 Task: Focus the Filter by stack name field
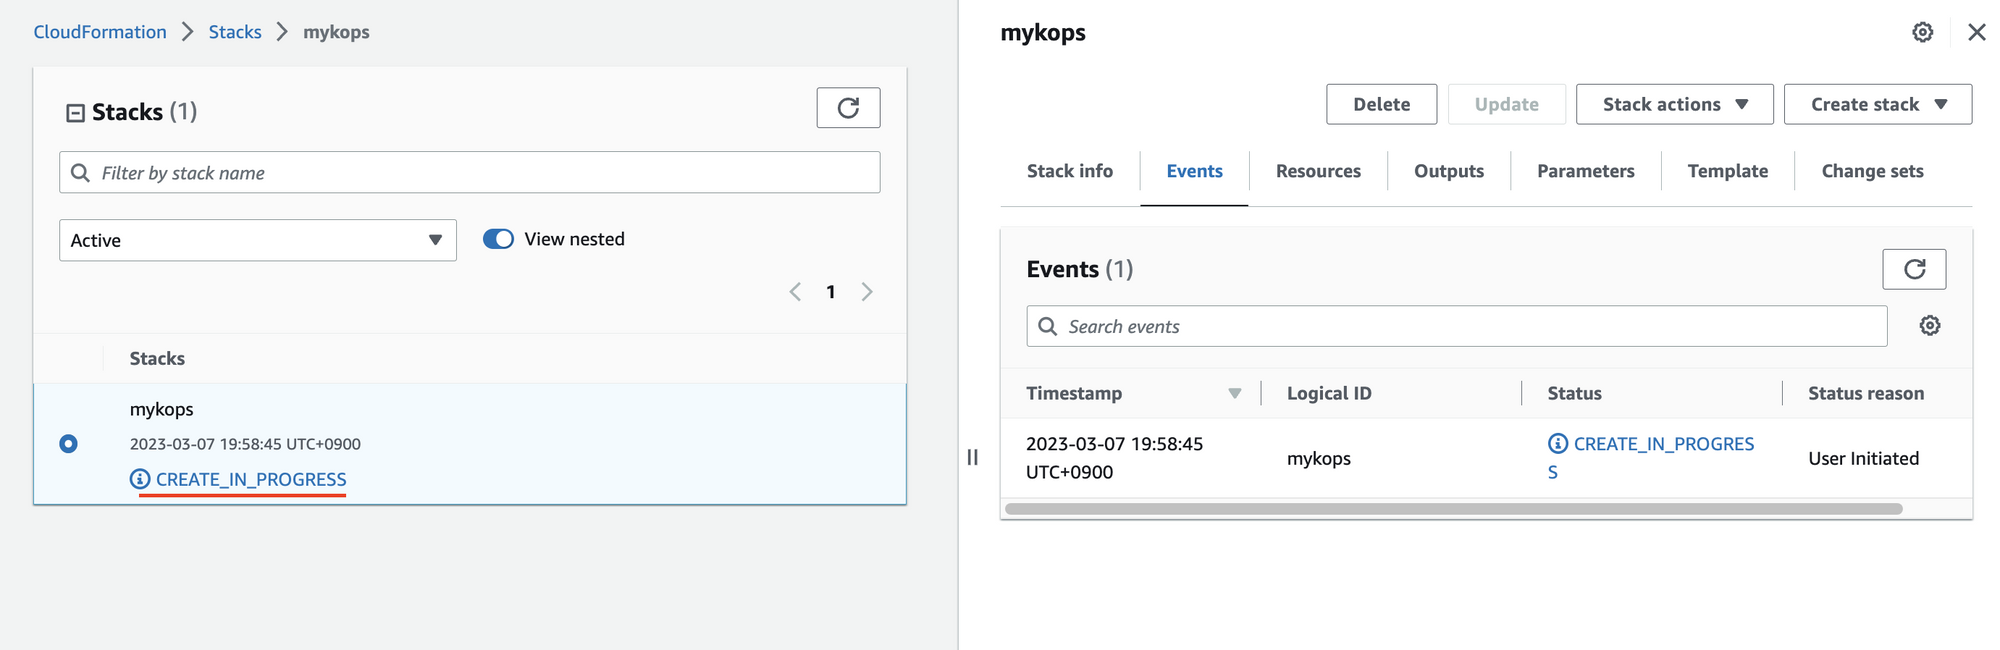(469, 172)
